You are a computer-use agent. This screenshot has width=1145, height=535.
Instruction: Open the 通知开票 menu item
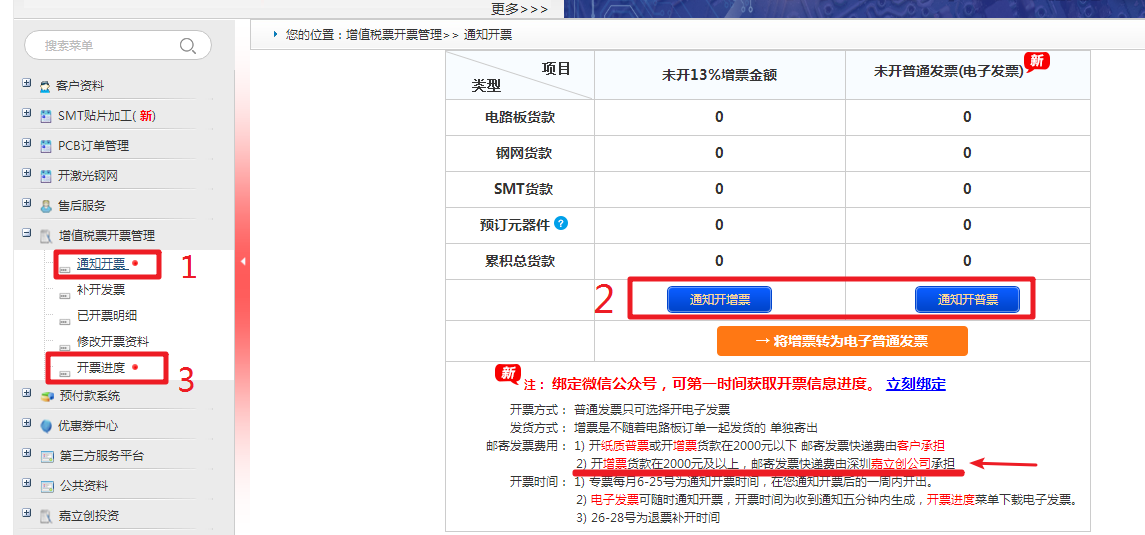(101, 264)
